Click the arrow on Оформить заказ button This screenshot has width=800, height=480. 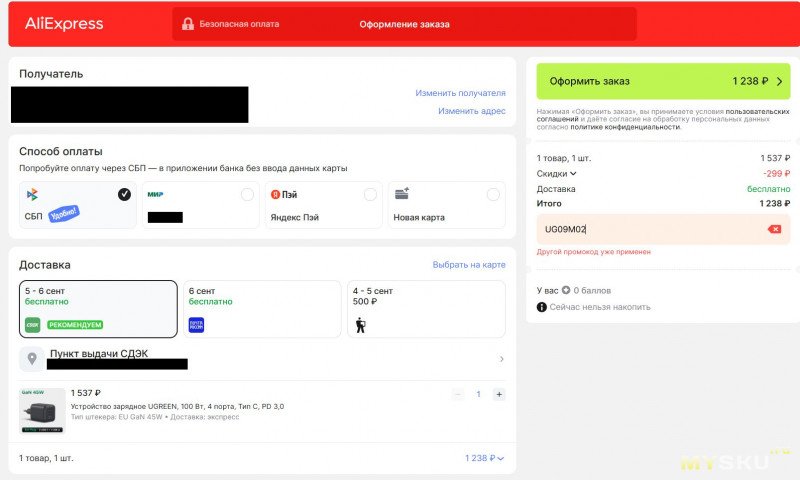(779, 81)
